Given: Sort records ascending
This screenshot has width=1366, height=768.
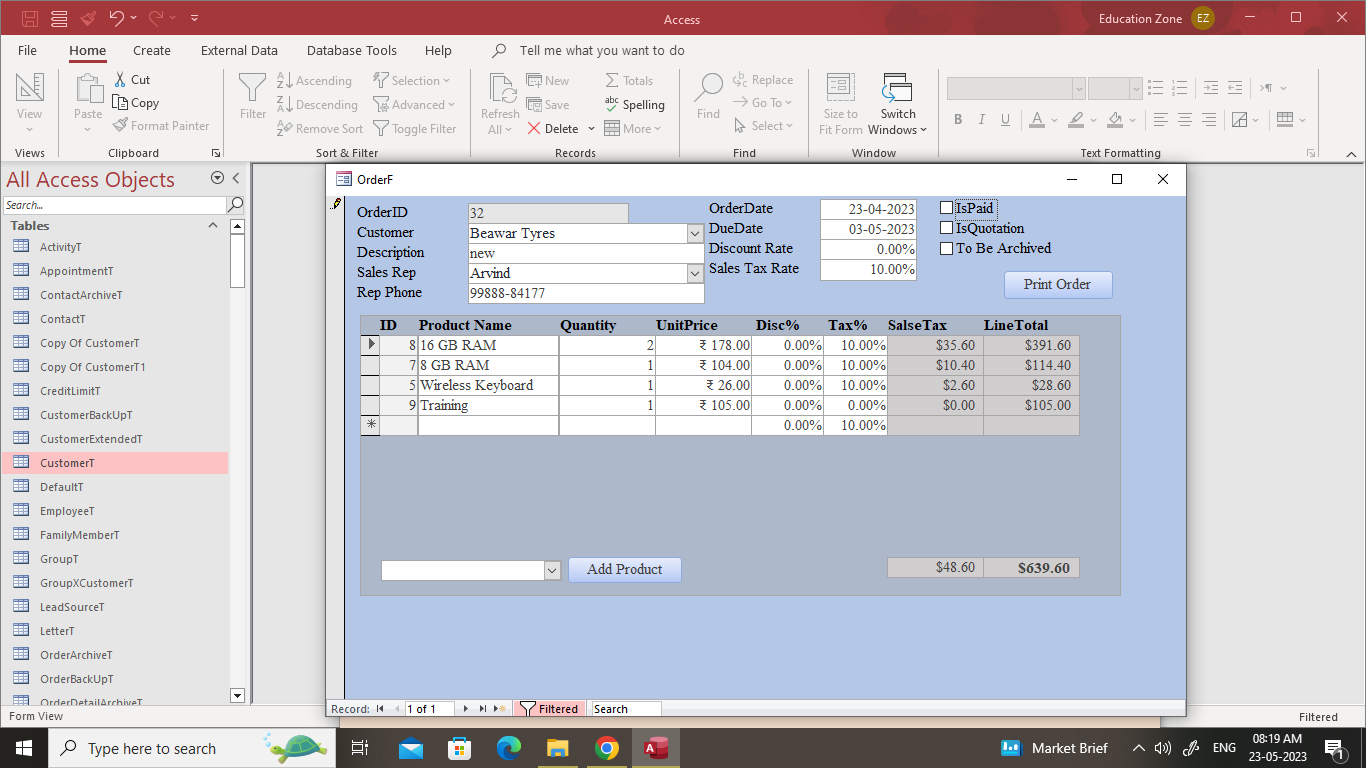Looking at the screenshot, I should (315, 80).
